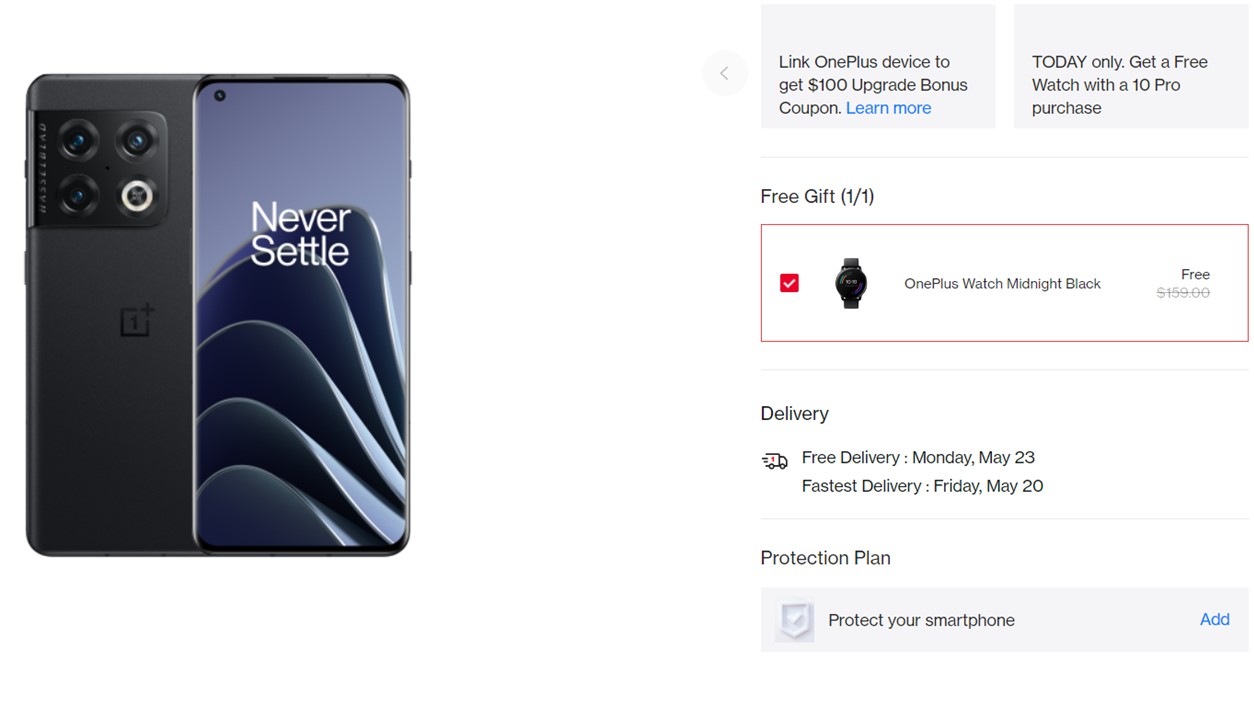Image resolution: width=1254 pixels, height=705 pixels.
Task: Click the crossed-out $159.00 price
Action: (1183, 293)
